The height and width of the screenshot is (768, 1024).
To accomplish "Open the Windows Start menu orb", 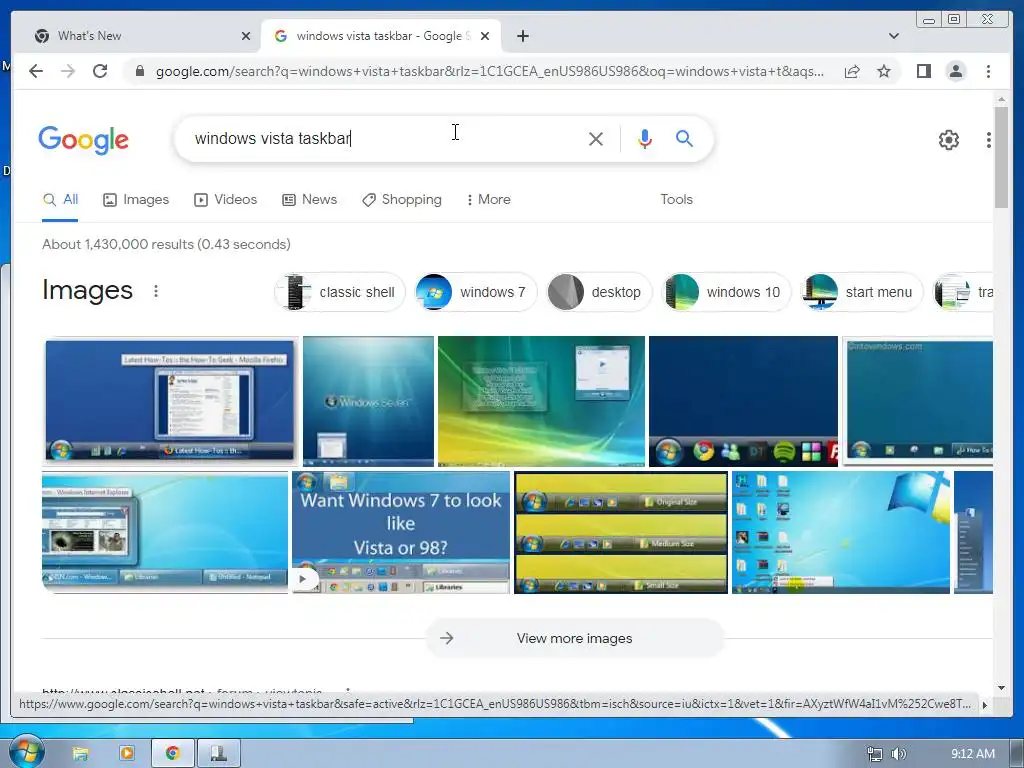I will click(26, 752).
